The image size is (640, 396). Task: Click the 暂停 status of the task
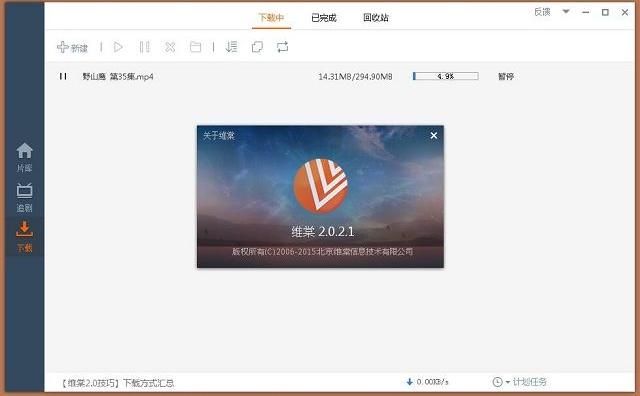pyautogui.click(x=506, y=76)
